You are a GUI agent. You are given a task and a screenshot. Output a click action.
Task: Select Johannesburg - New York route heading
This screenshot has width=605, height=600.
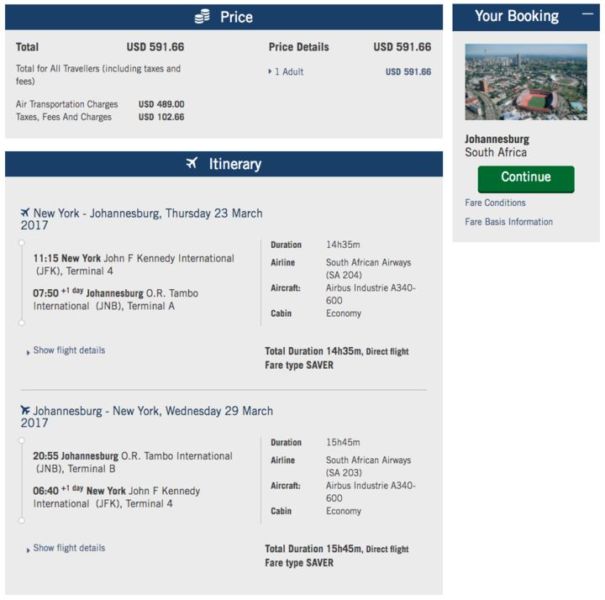click(147, 417)
